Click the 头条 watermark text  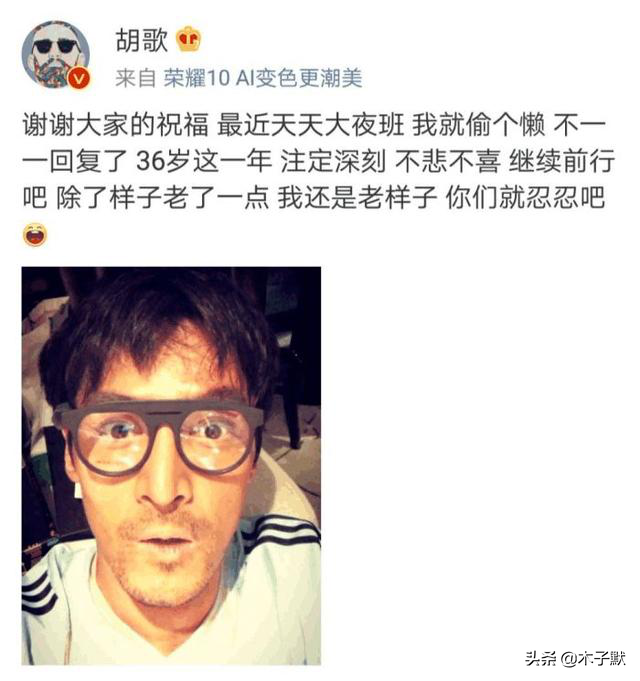(x=540, y=658)
